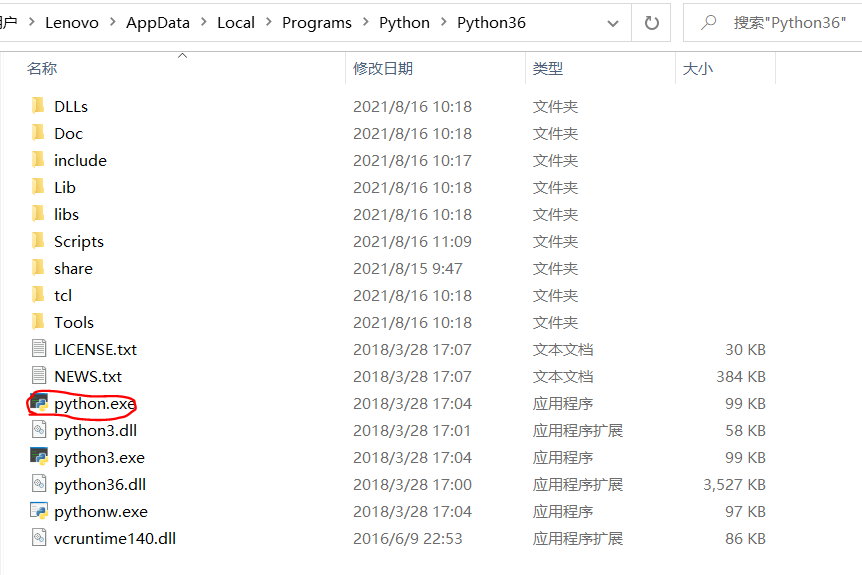Click the date 2021/8/15 9:47
The width and height of the screenshot is (862, 575).
pyautogui.click(x=408, y=268)
